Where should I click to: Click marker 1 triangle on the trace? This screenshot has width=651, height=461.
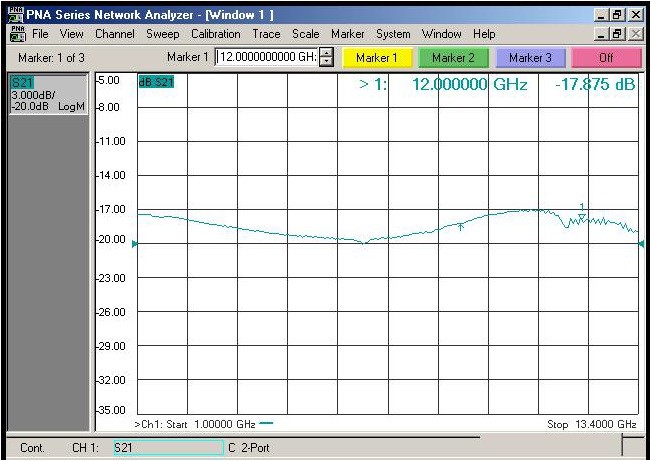(582, 217)
